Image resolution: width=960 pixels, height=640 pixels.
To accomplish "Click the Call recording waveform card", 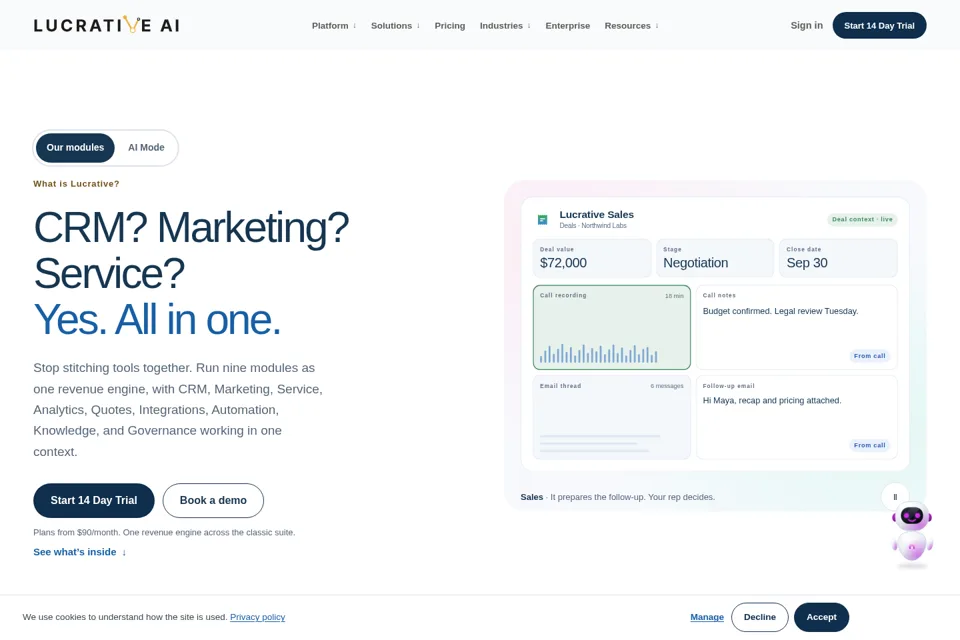I will tap(612, 327).
